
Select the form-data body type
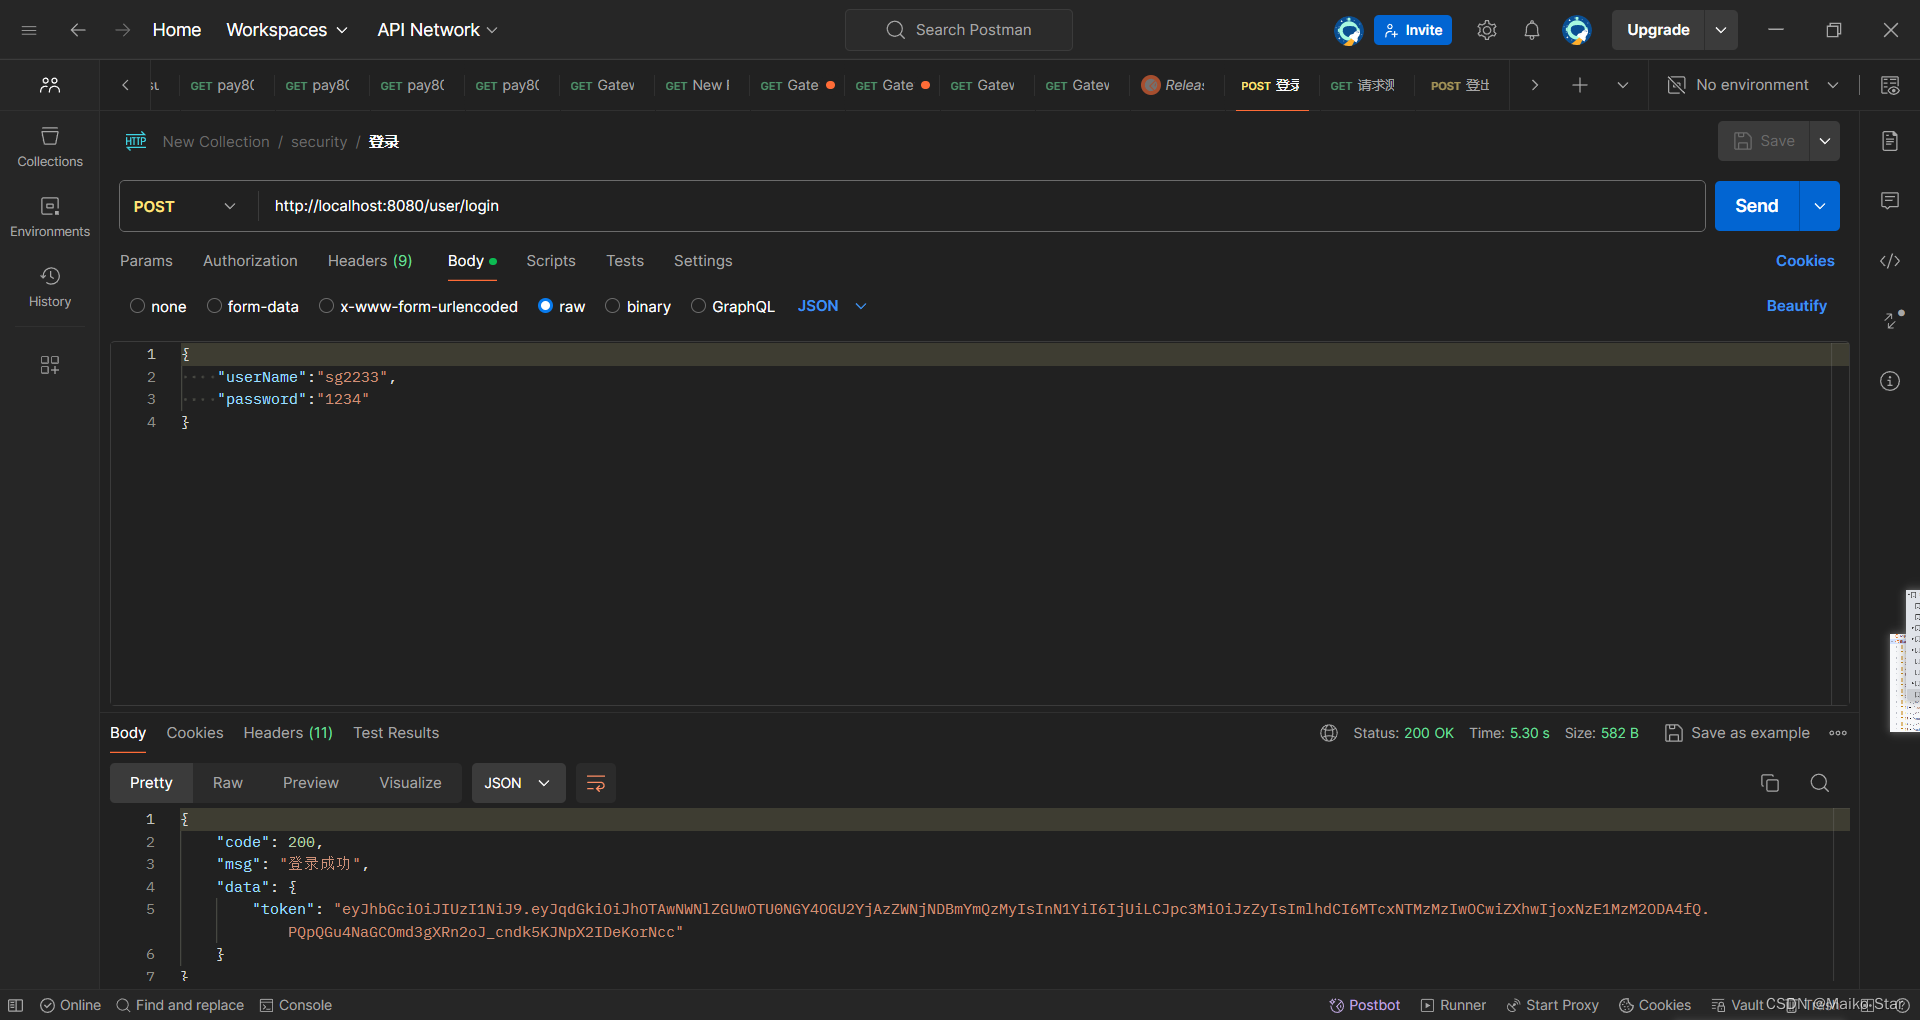point(214,306)
